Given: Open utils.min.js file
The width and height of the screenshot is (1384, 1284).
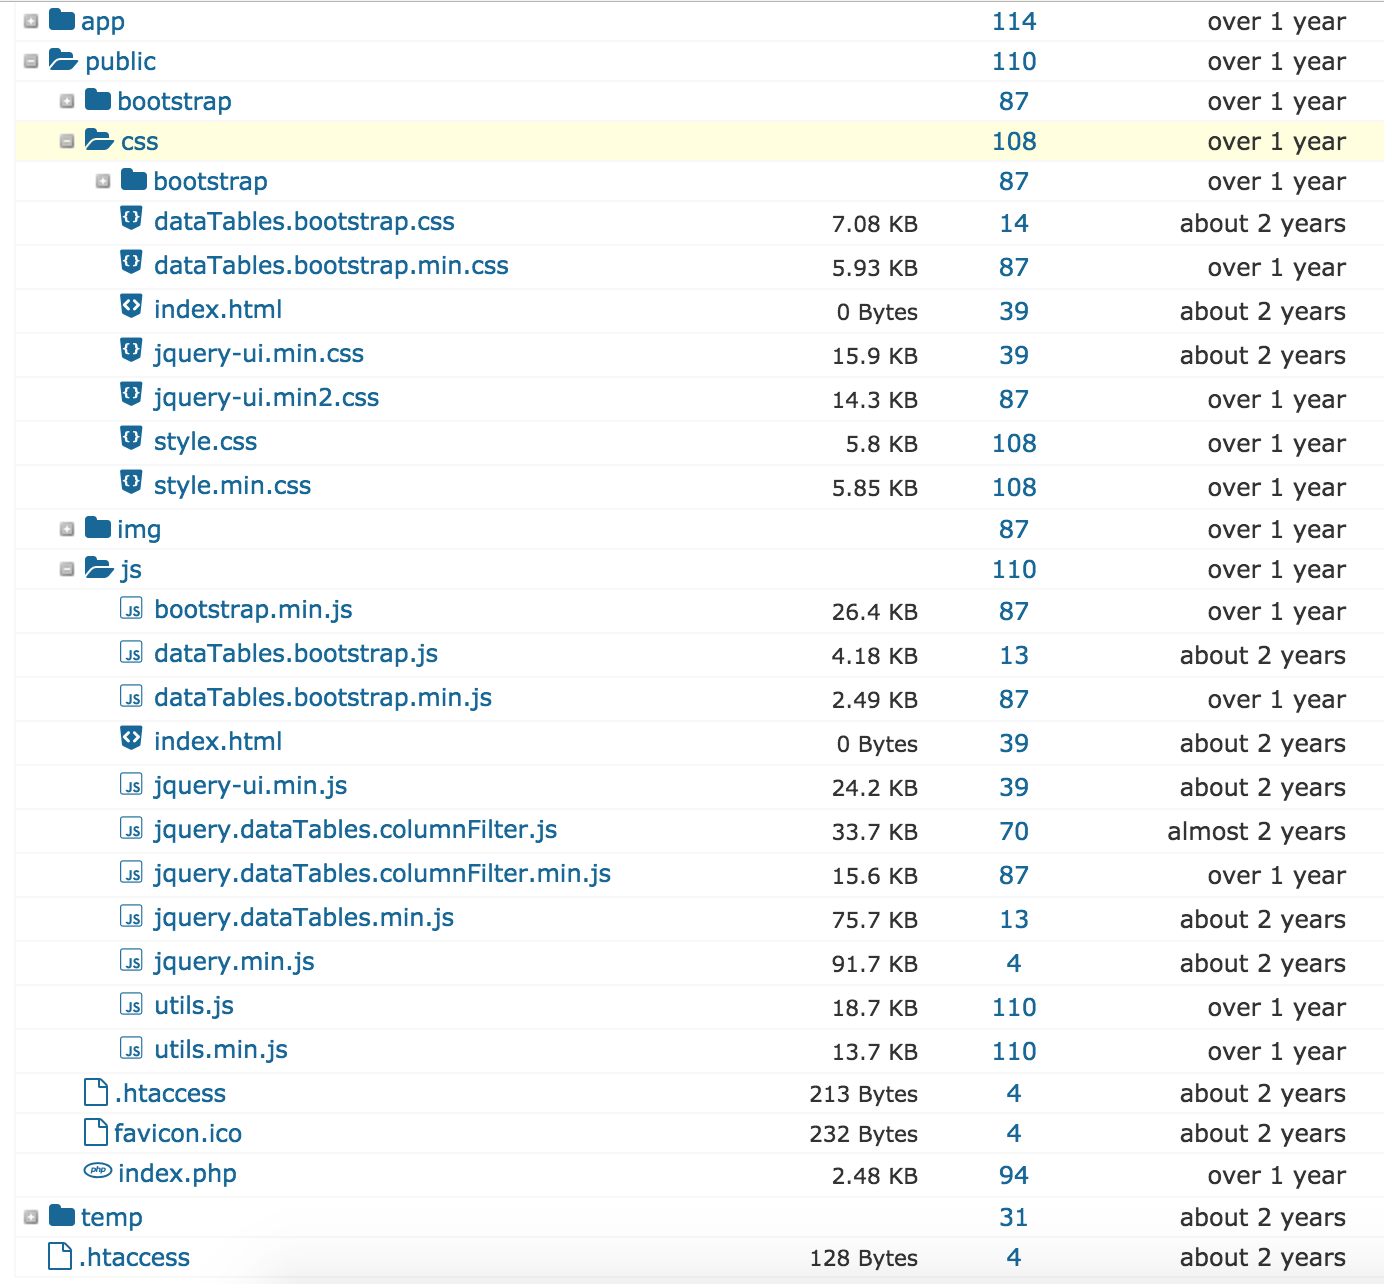Looking at the screenshot, I should [x=221, y=1049].
